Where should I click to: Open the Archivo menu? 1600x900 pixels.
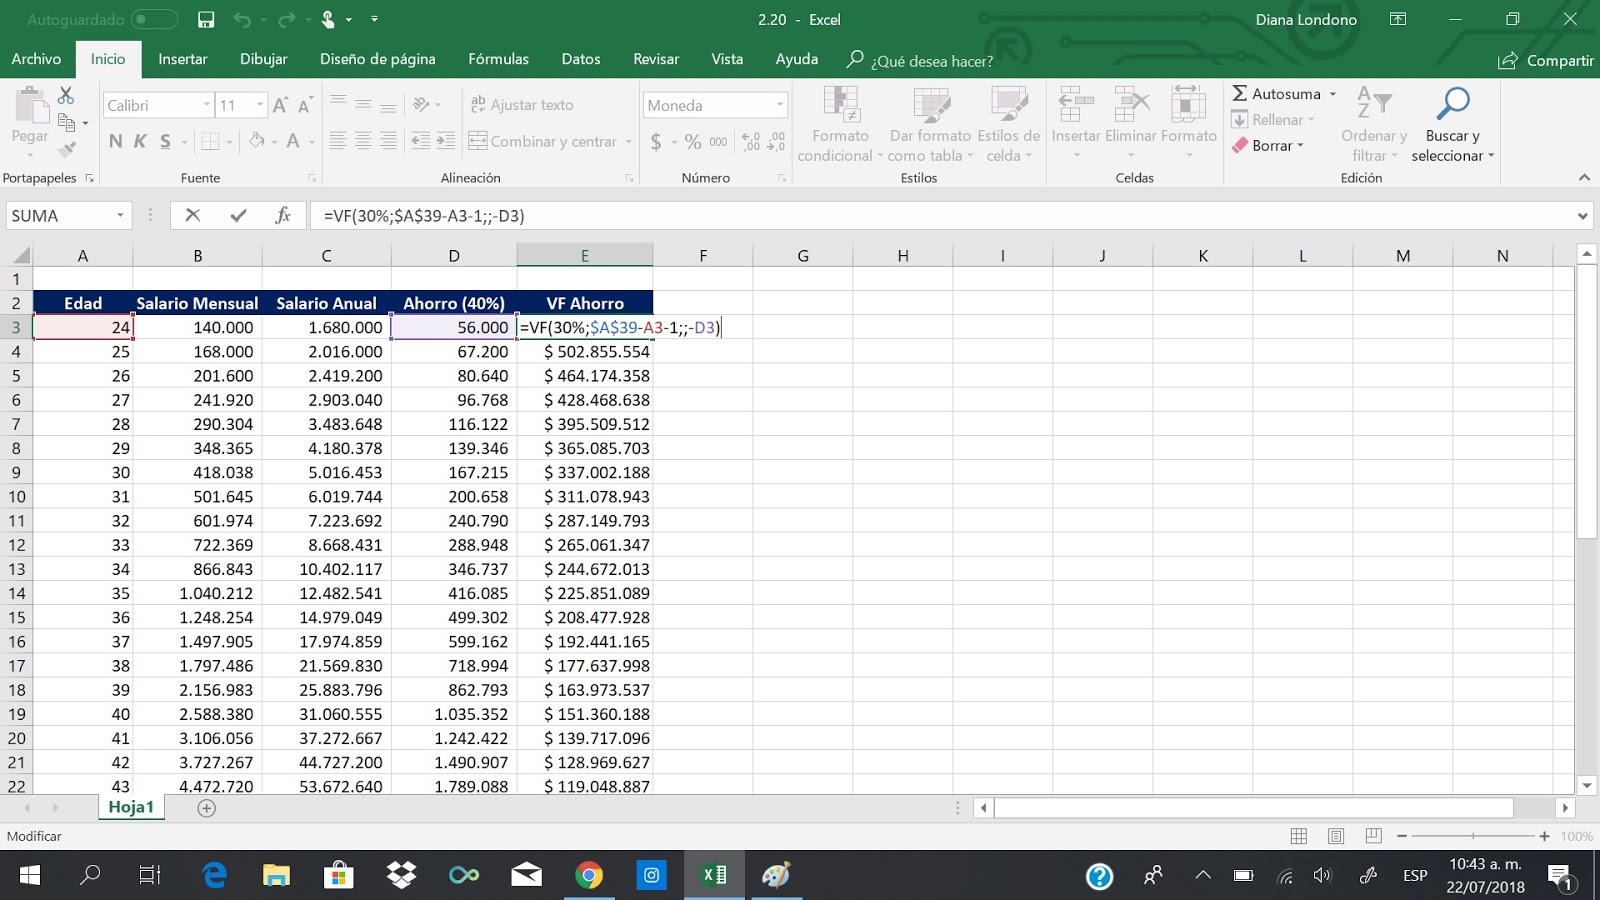(x=36, y=59)
